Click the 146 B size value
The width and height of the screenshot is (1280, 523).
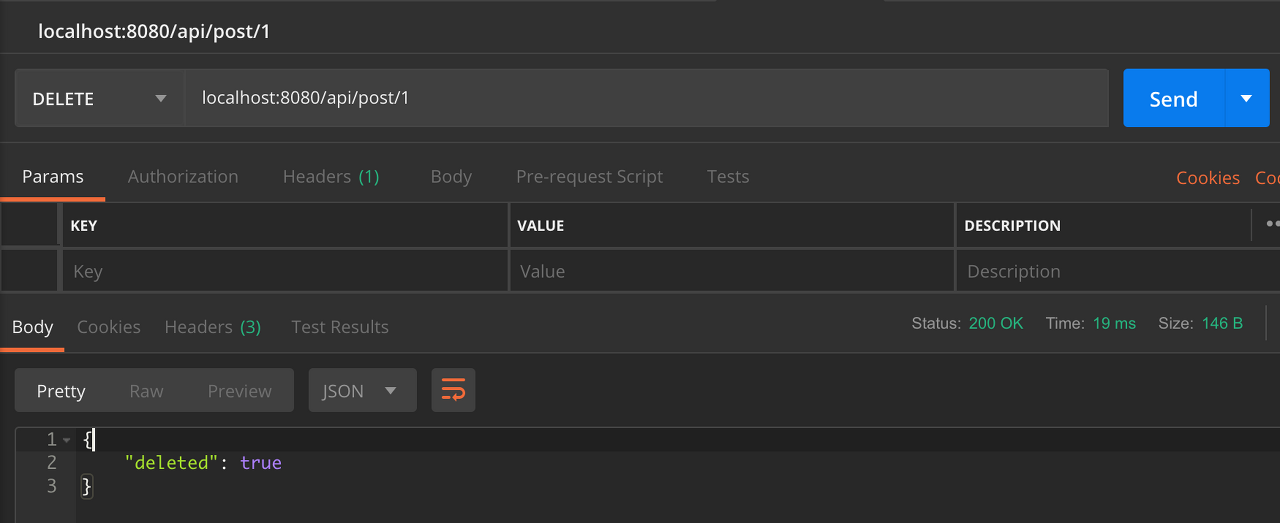tap(1222, 323)
